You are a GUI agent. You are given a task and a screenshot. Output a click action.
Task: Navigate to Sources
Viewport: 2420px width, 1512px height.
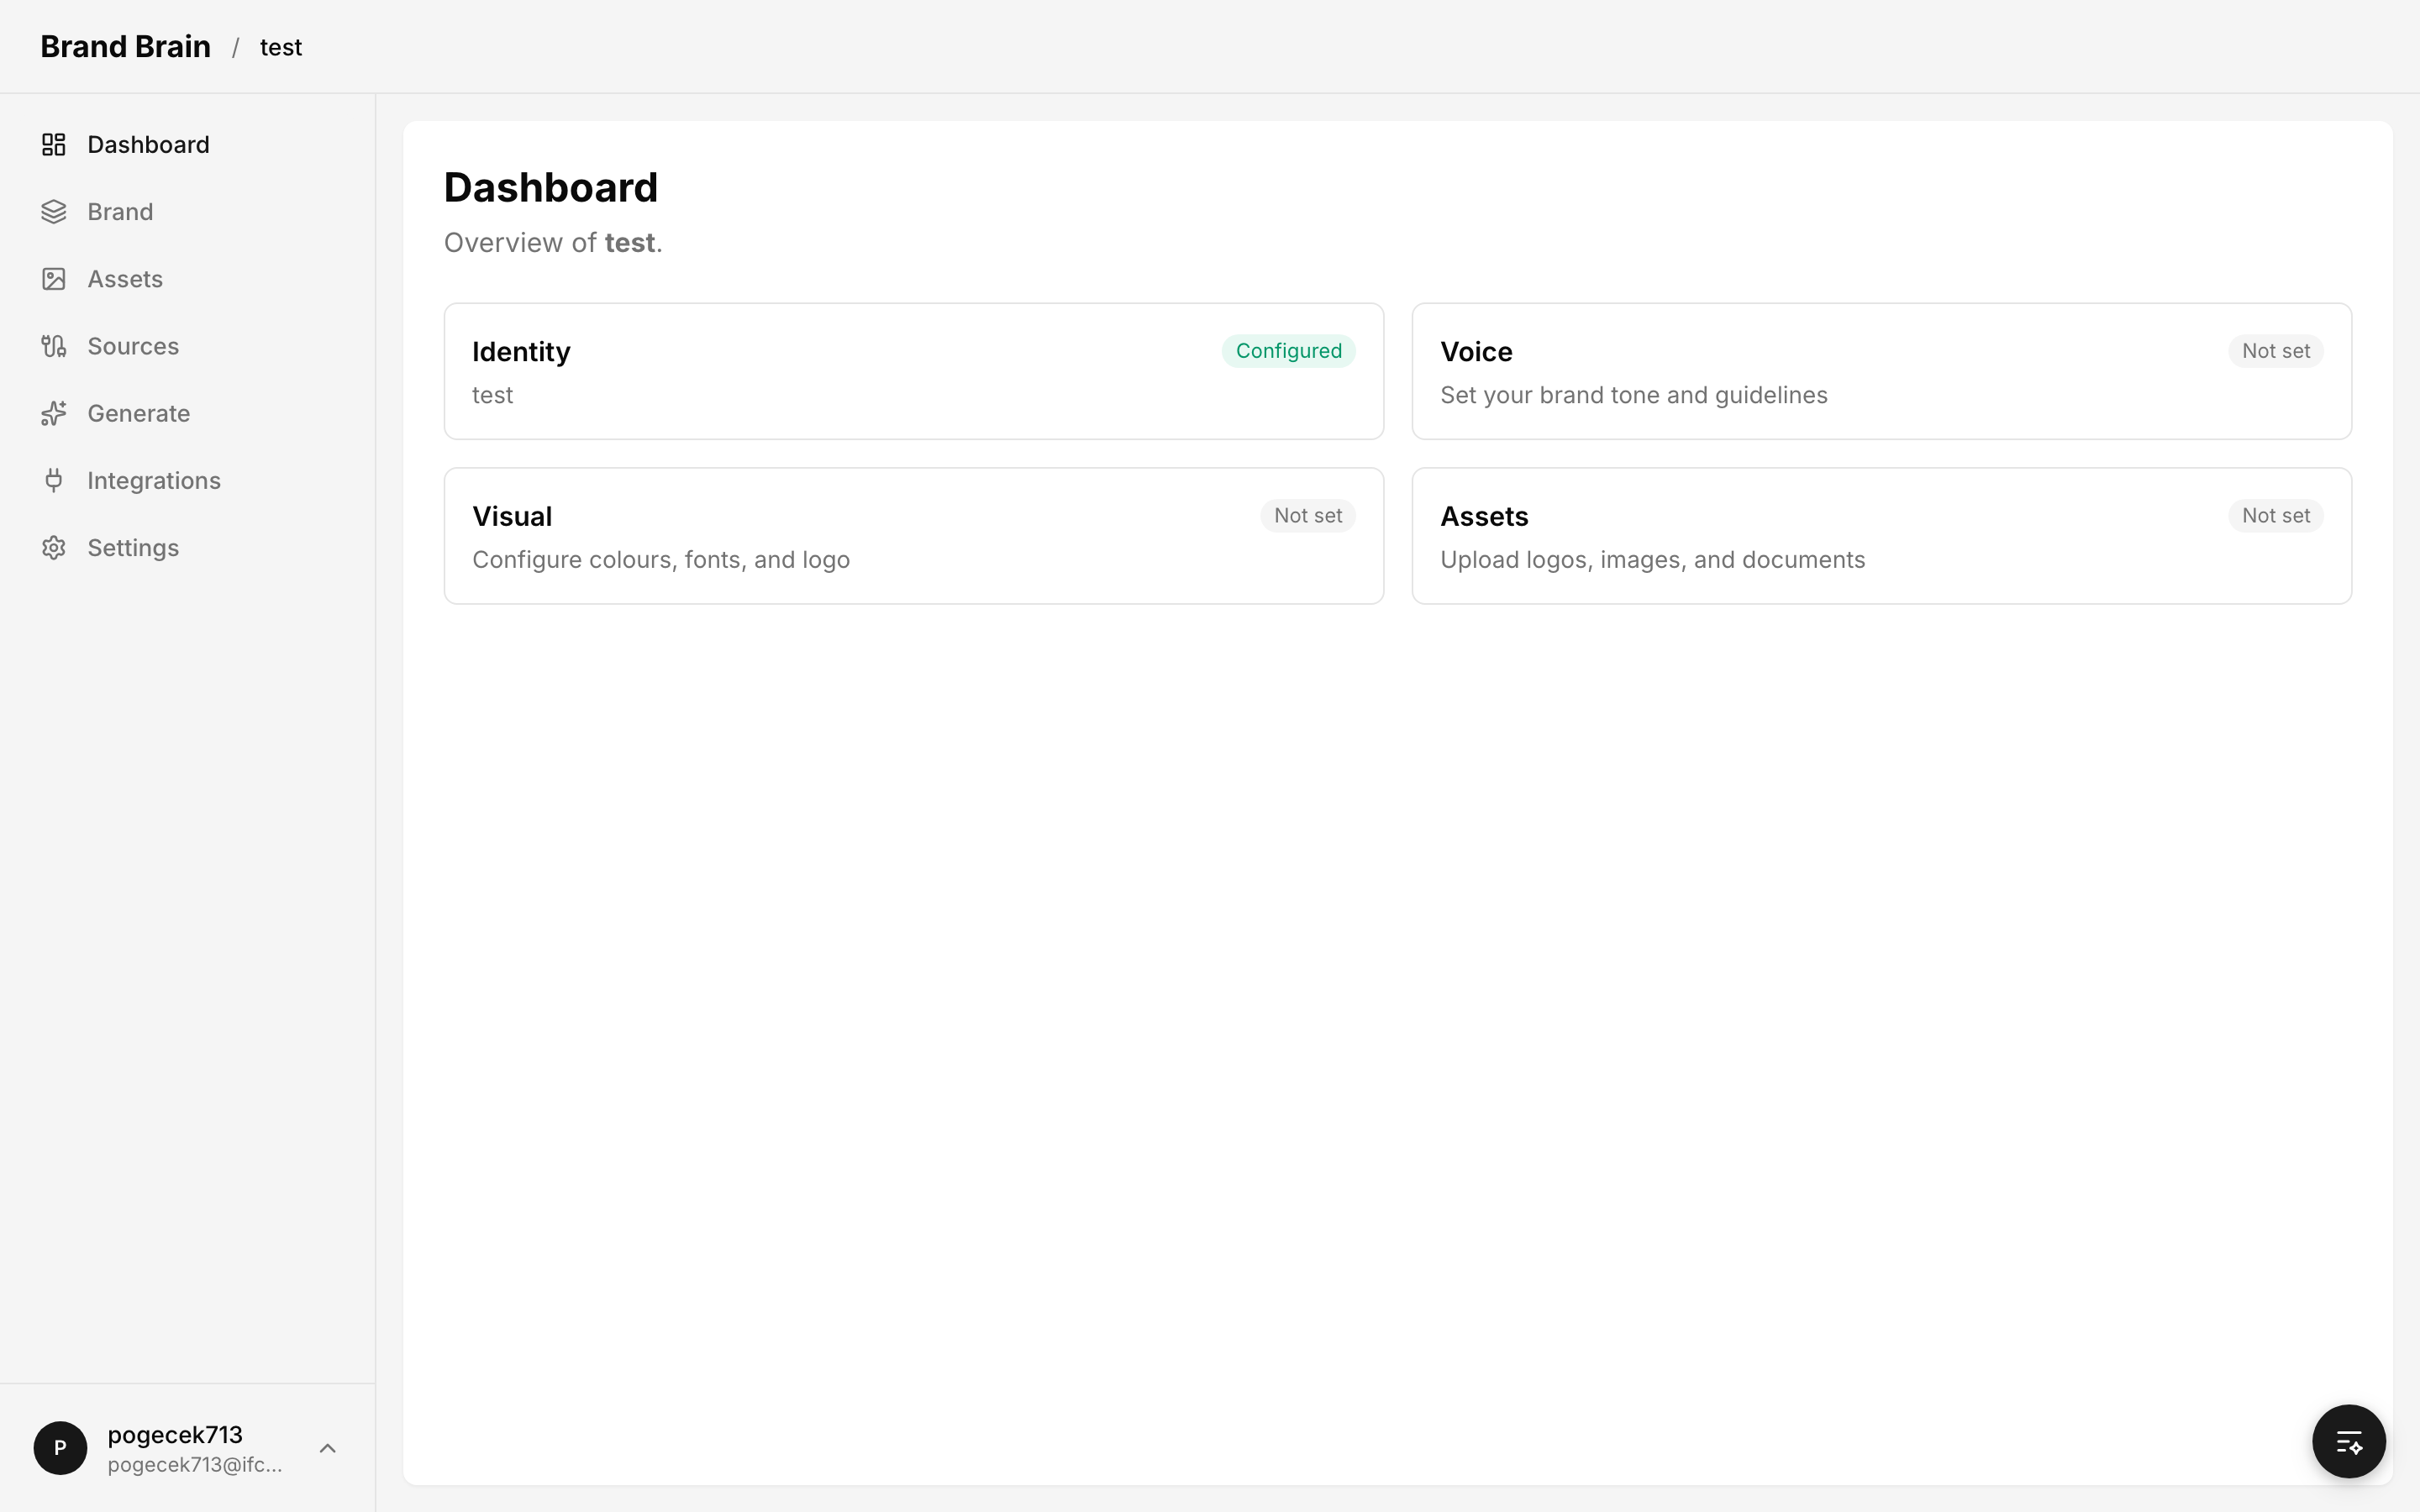click(x=188, y=346)
